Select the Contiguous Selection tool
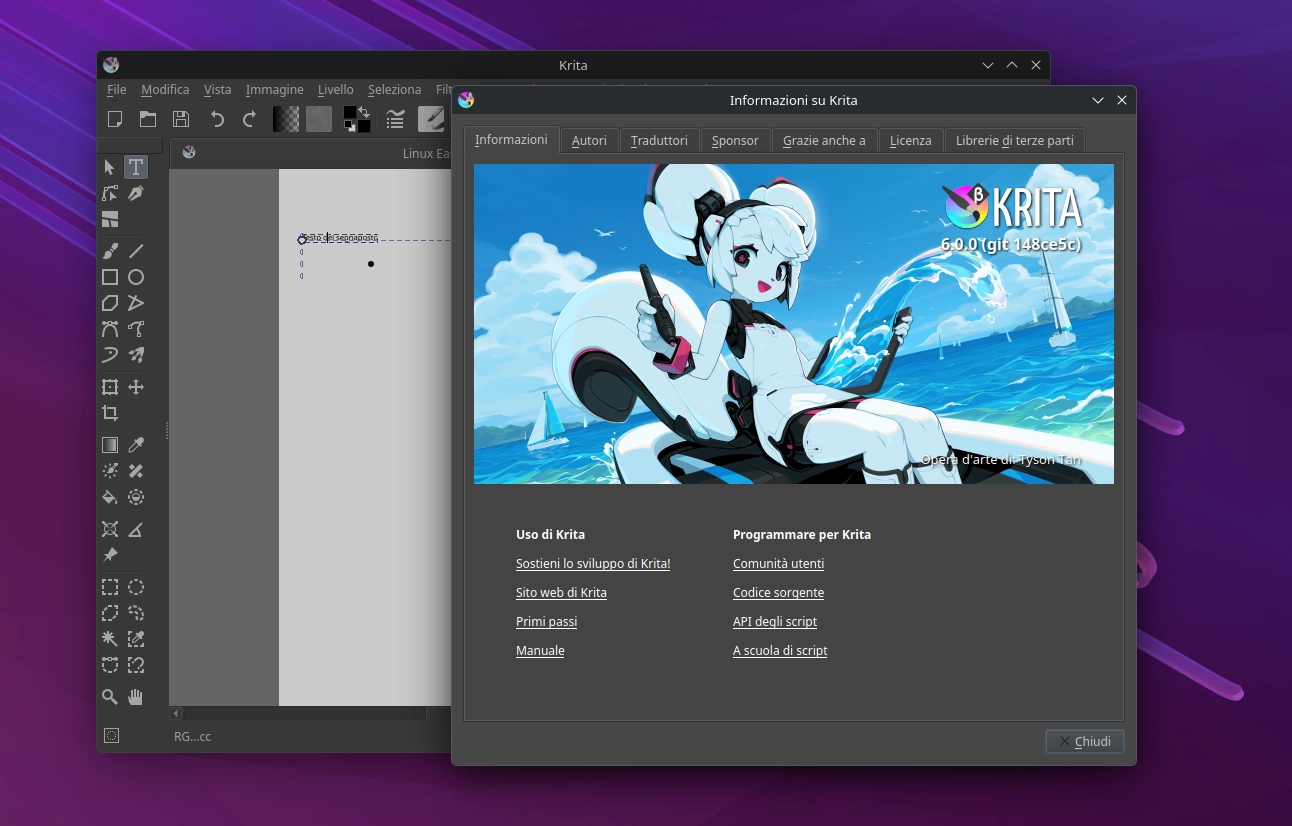 110,639
